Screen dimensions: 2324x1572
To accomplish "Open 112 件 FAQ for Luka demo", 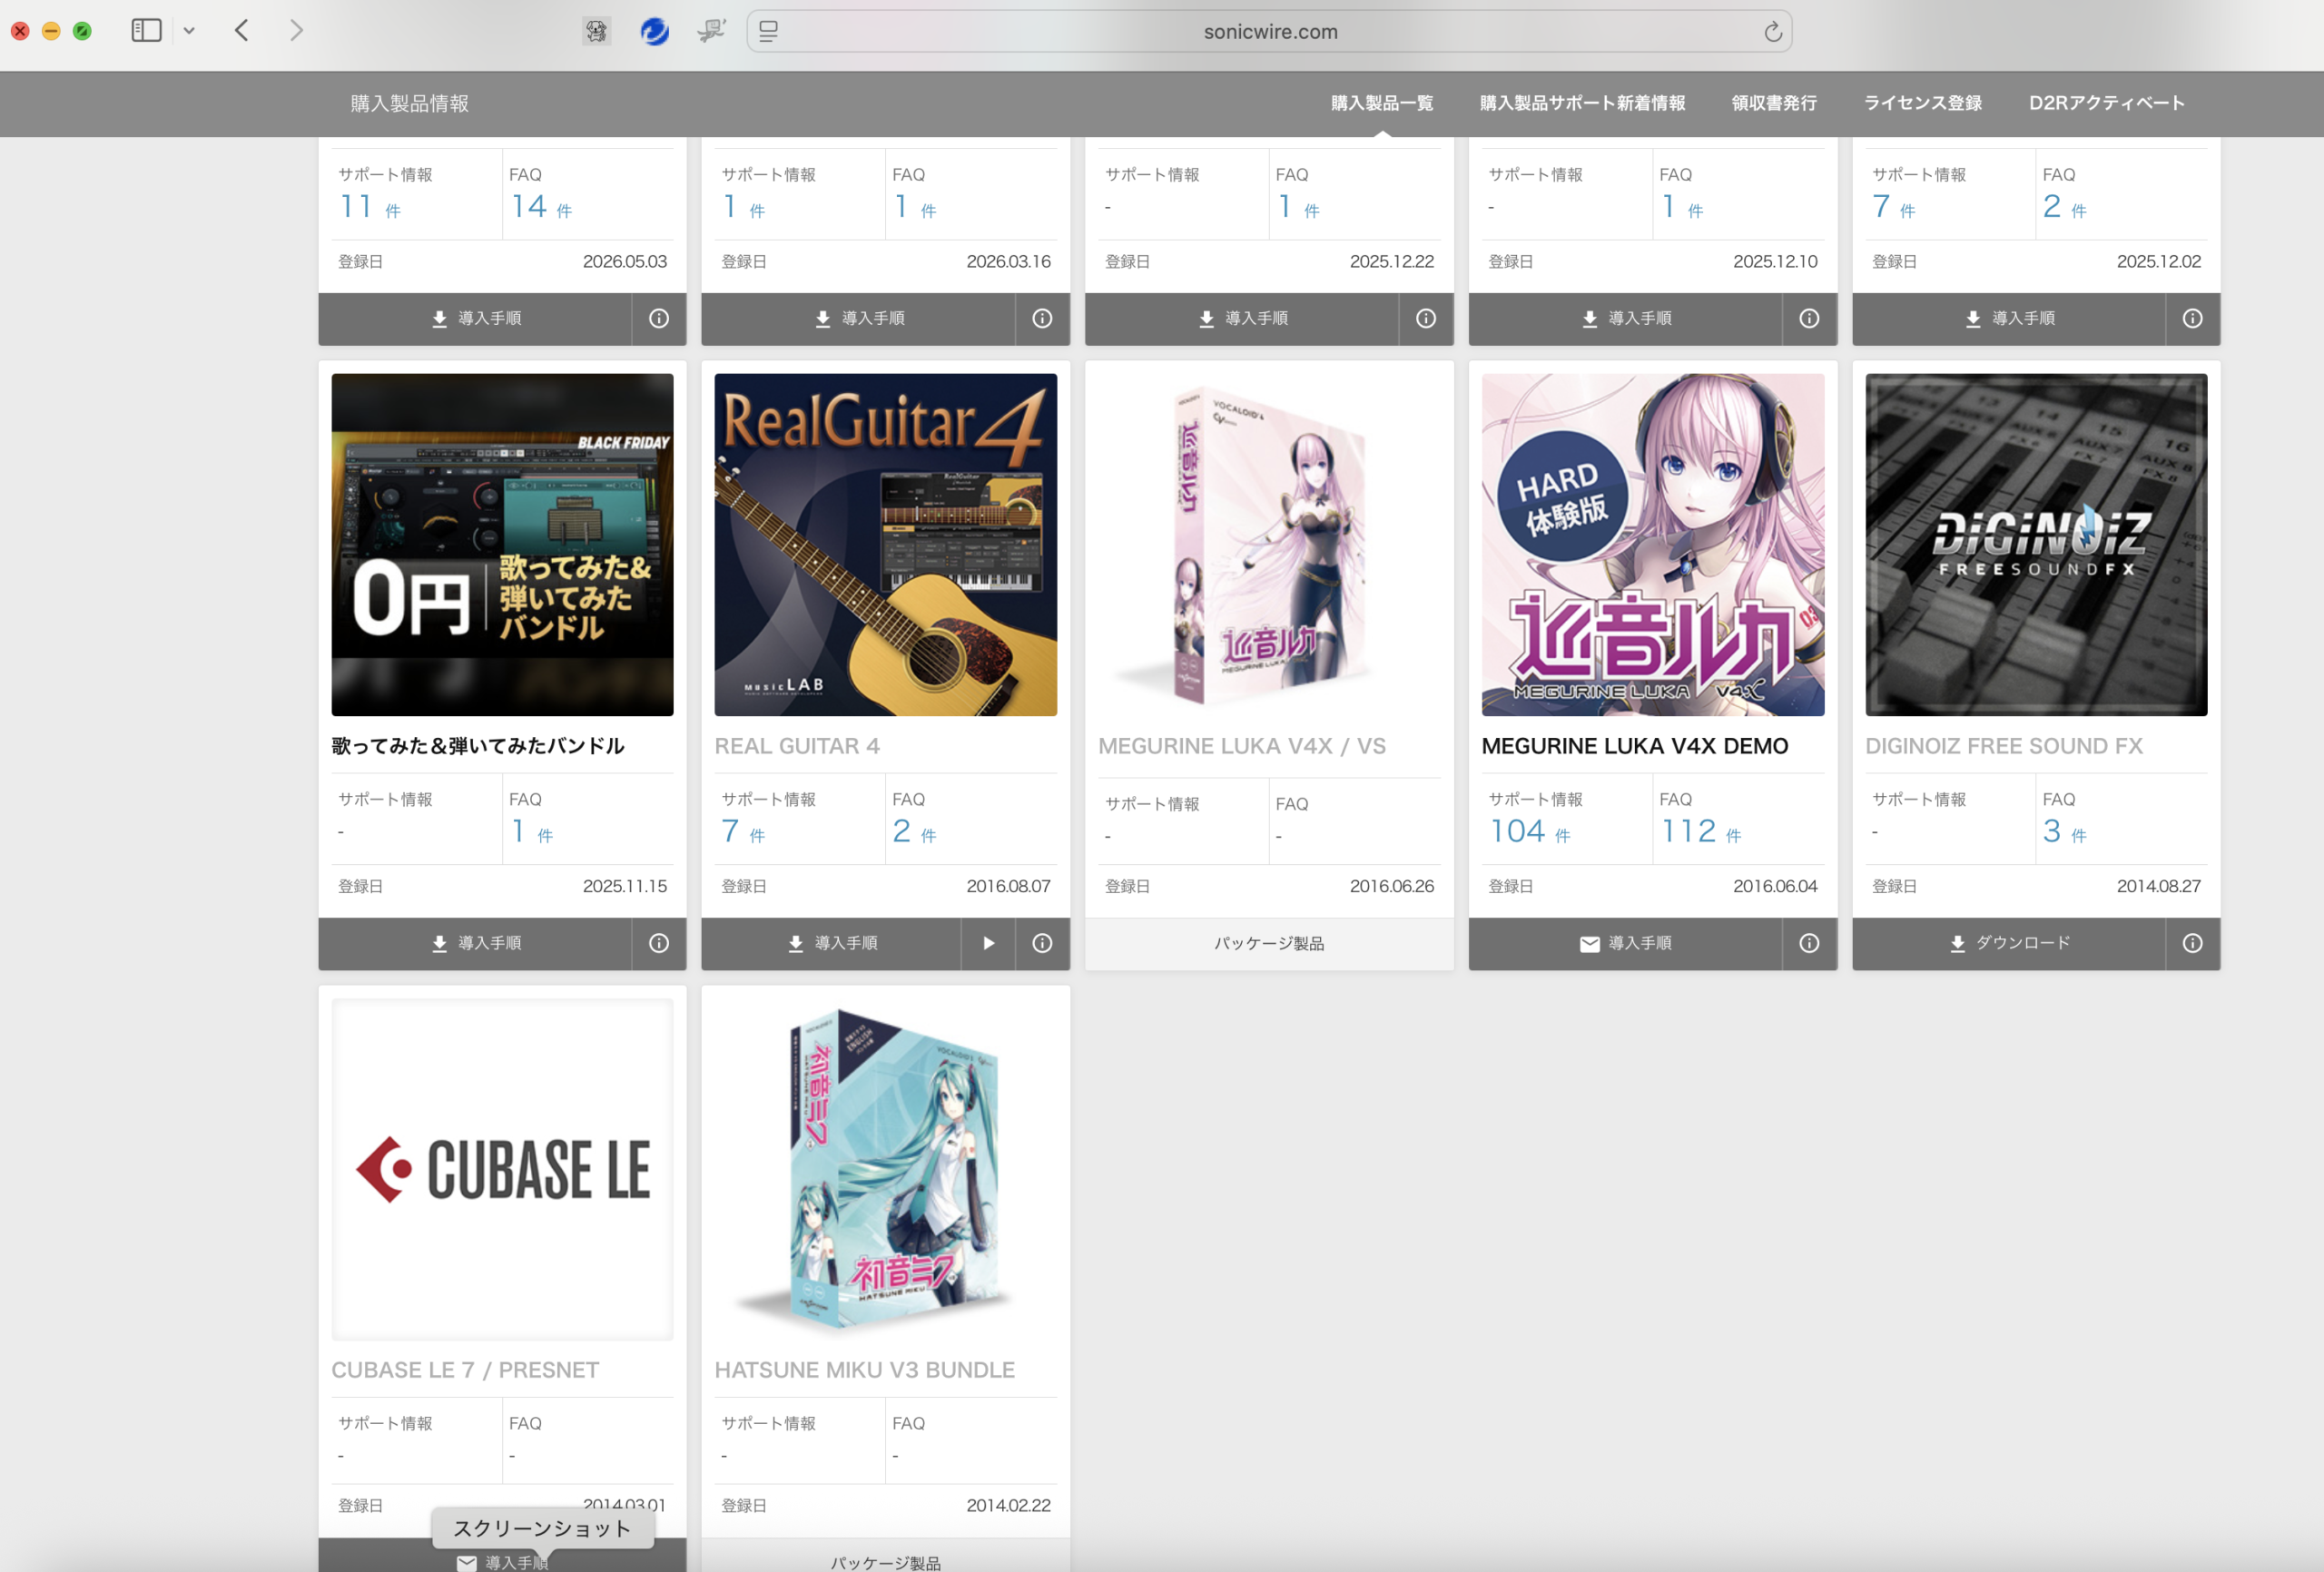I will click(x=1700, y=831).
